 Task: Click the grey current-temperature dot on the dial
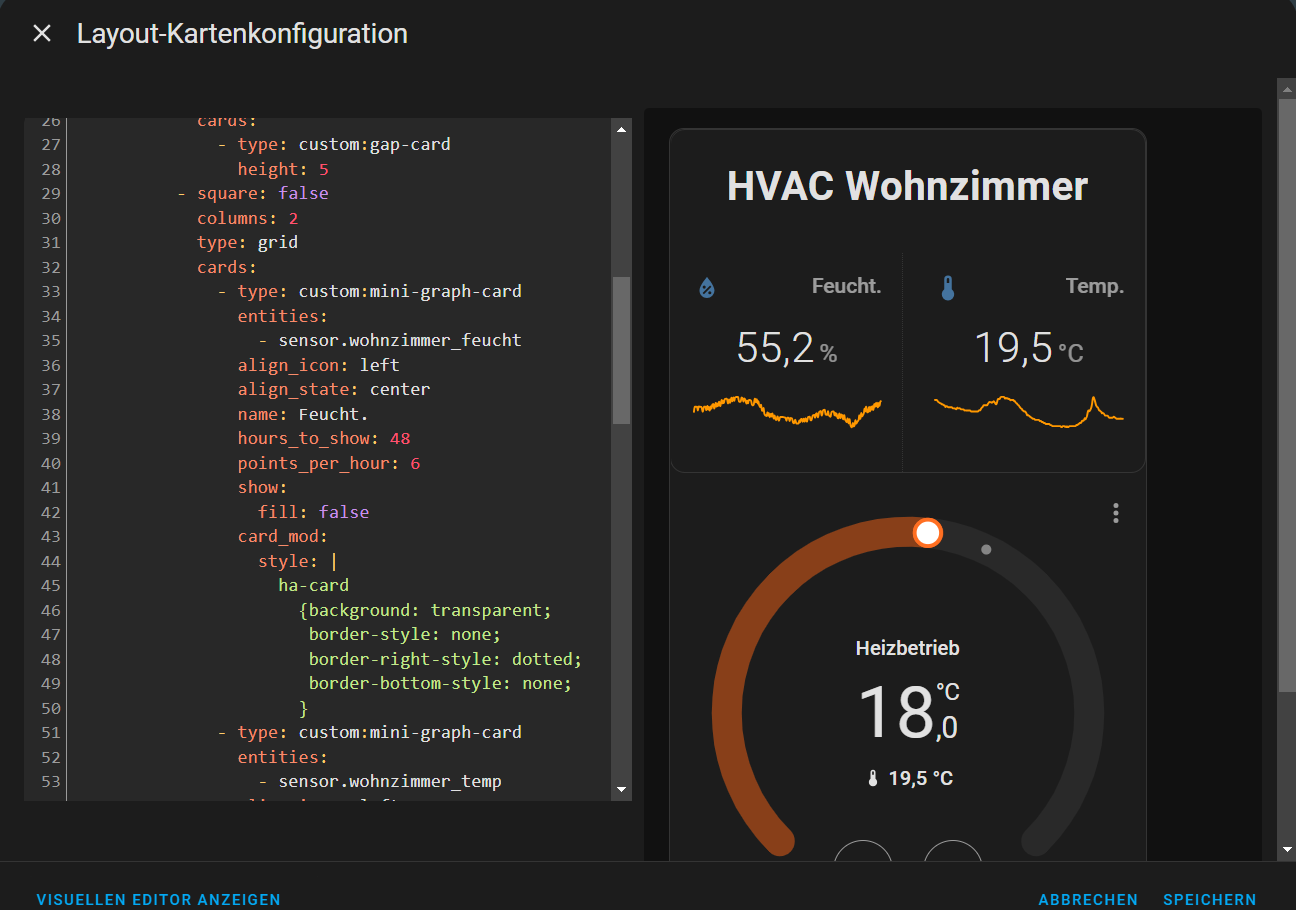pyautogui.click(x=986, y=549)
